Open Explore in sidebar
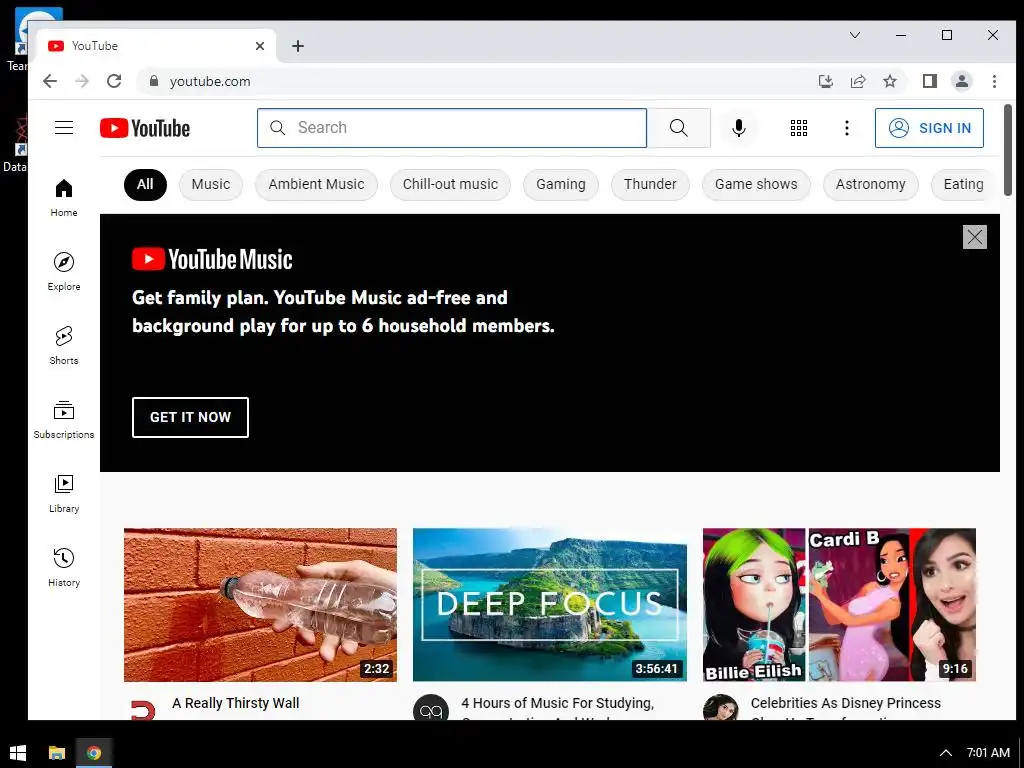This screenshot has height=768, width=1024. click(x=64, y=272)
